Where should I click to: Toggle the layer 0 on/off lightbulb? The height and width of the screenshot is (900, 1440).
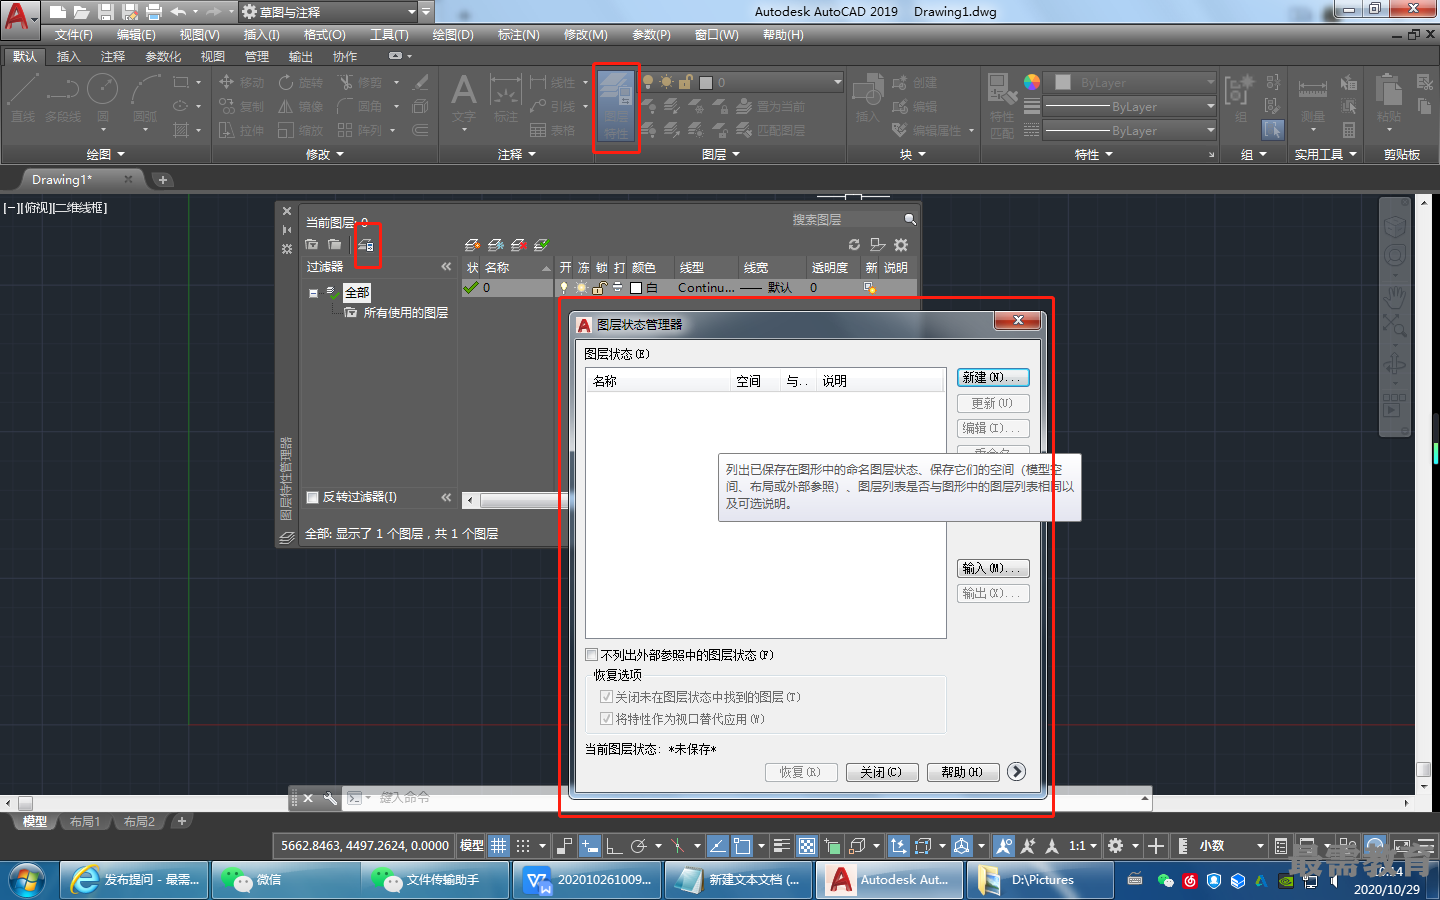tap(564, 288)
